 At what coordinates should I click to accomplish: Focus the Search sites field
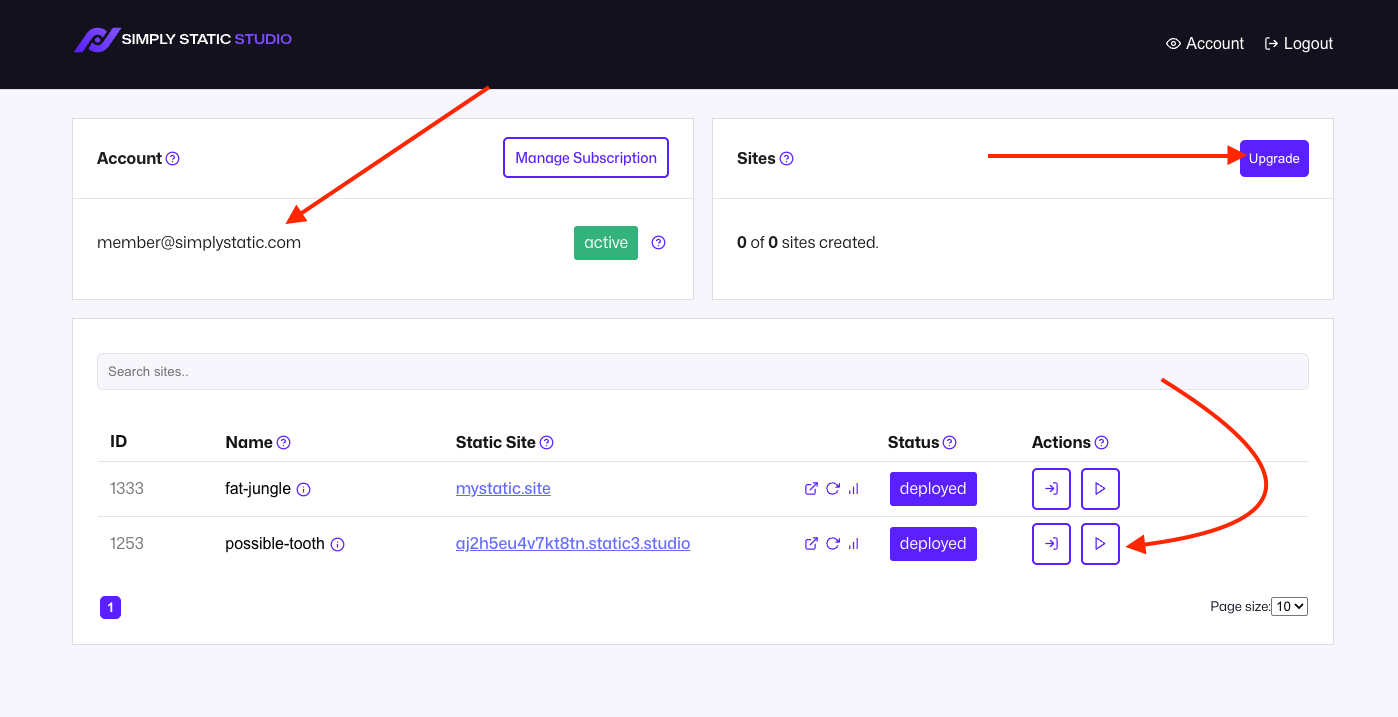(702, 371)
